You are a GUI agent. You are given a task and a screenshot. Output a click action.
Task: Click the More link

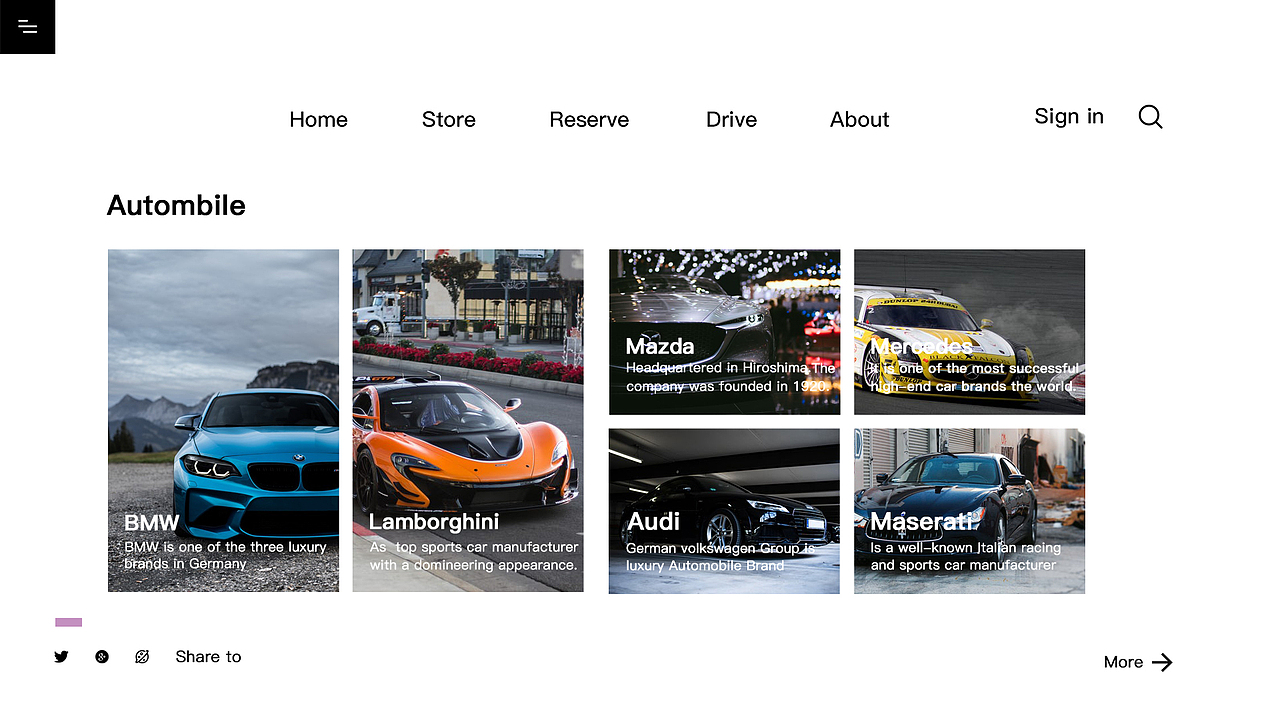tap(1123, 662)
